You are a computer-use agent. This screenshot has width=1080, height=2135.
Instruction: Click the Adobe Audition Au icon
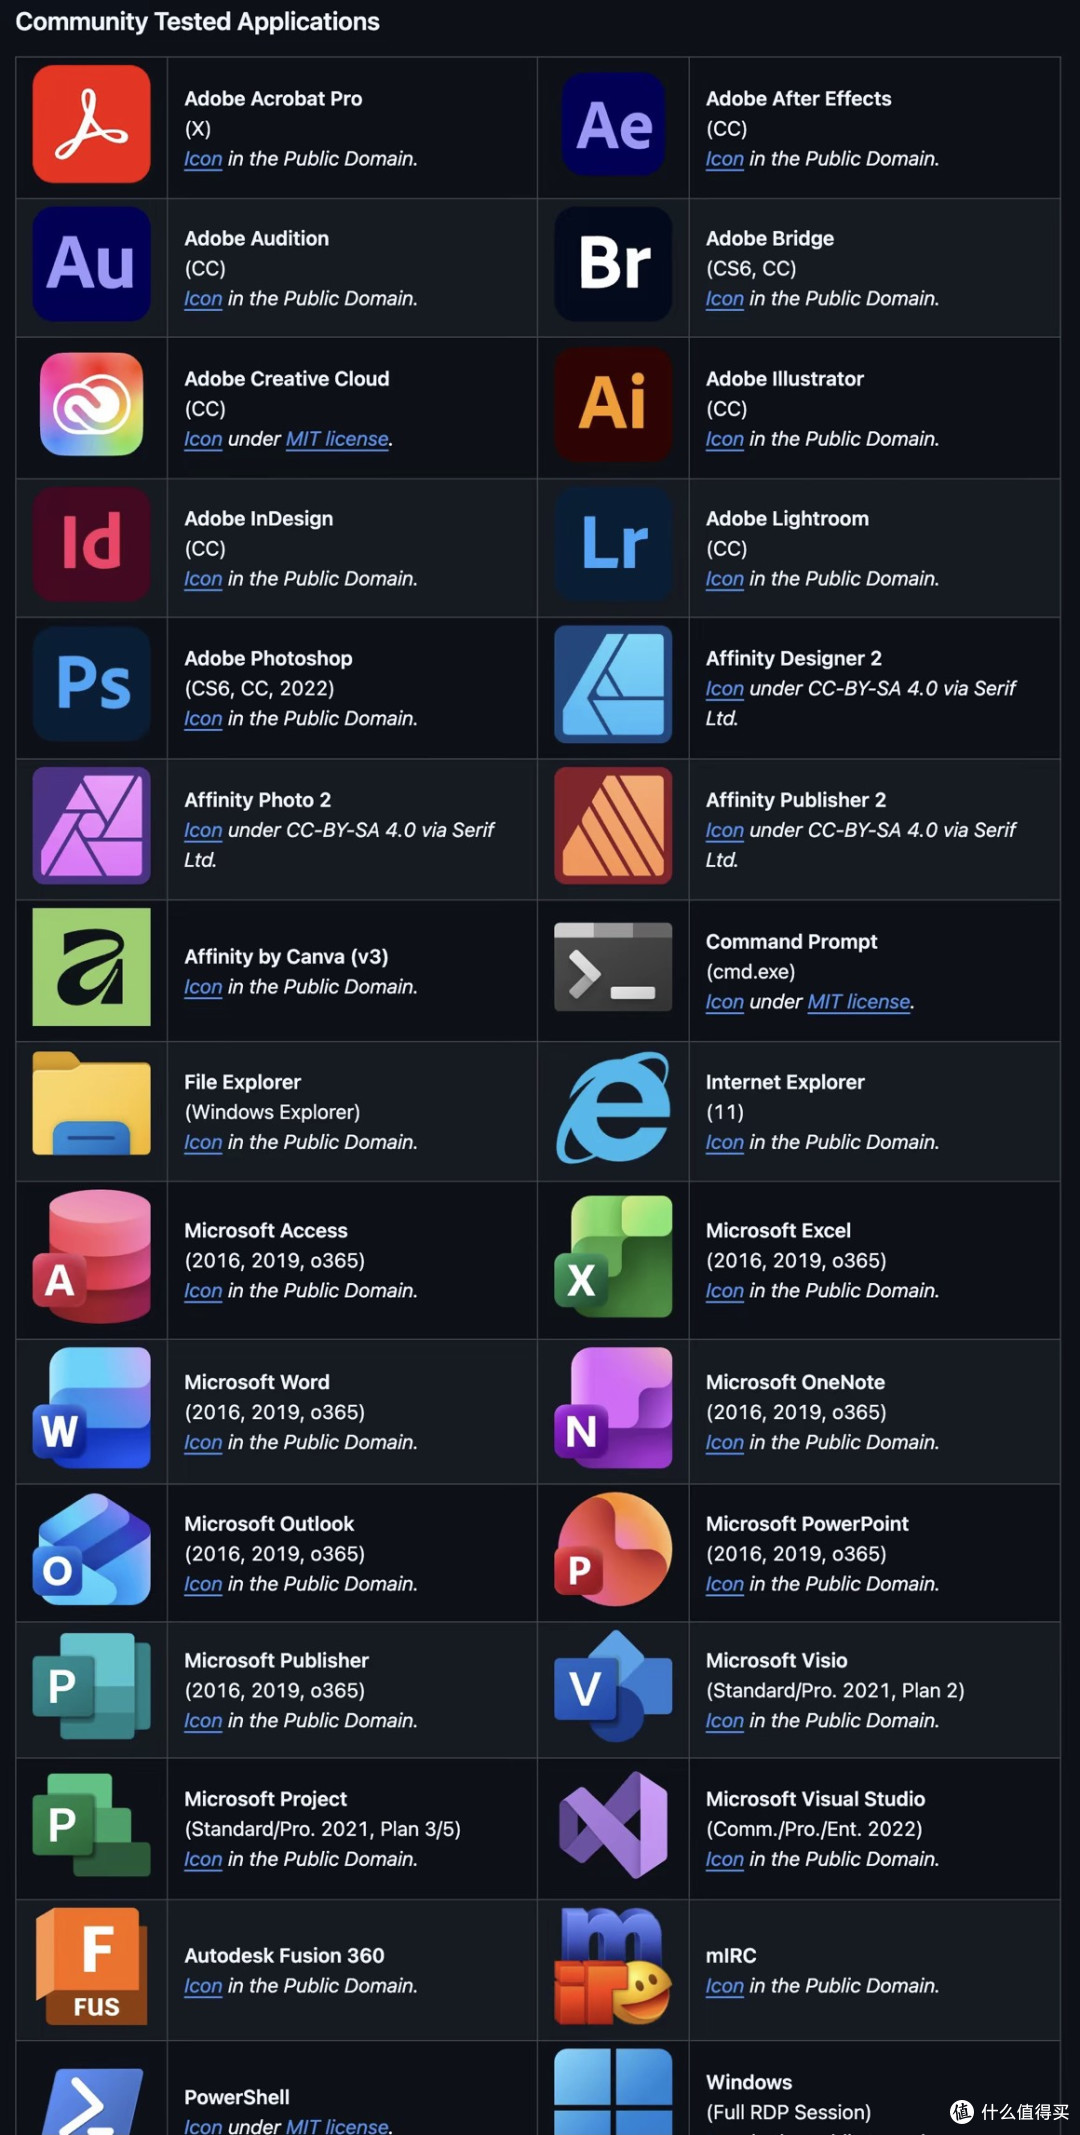click(92, 264)
